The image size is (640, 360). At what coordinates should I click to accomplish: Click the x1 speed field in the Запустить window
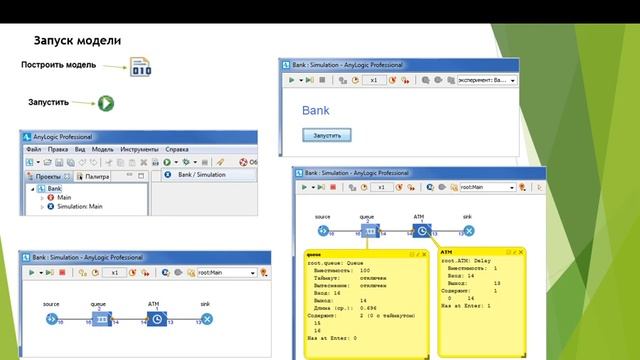(x=374, y=80)
